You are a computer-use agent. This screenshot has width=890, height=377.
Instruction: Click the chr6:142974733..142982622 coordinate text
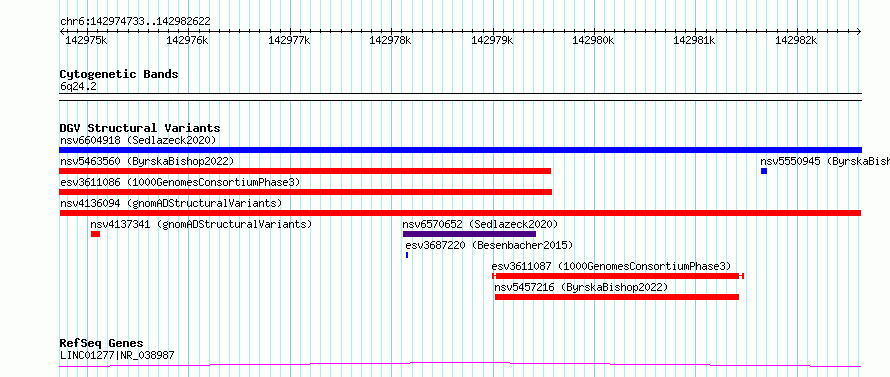[x=135, y=21]
